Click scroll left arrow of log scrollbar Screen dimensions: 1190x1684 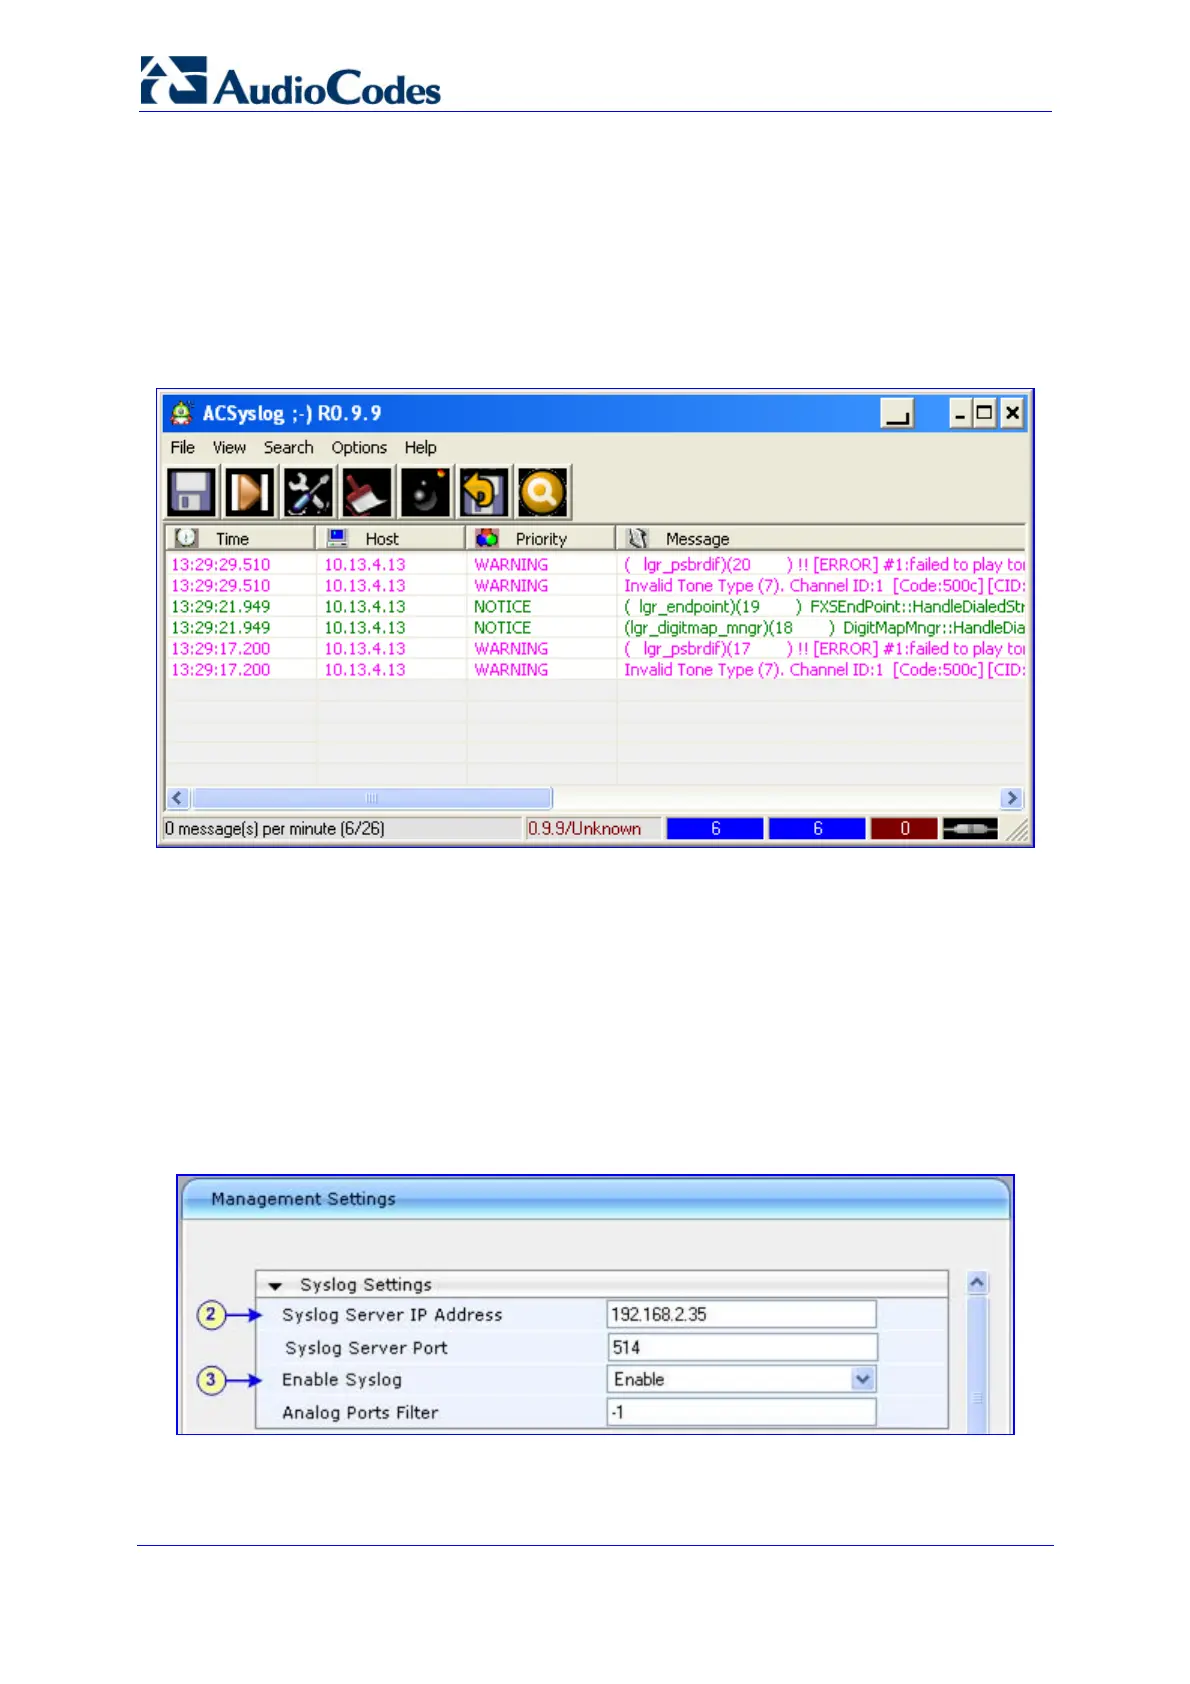177,798
